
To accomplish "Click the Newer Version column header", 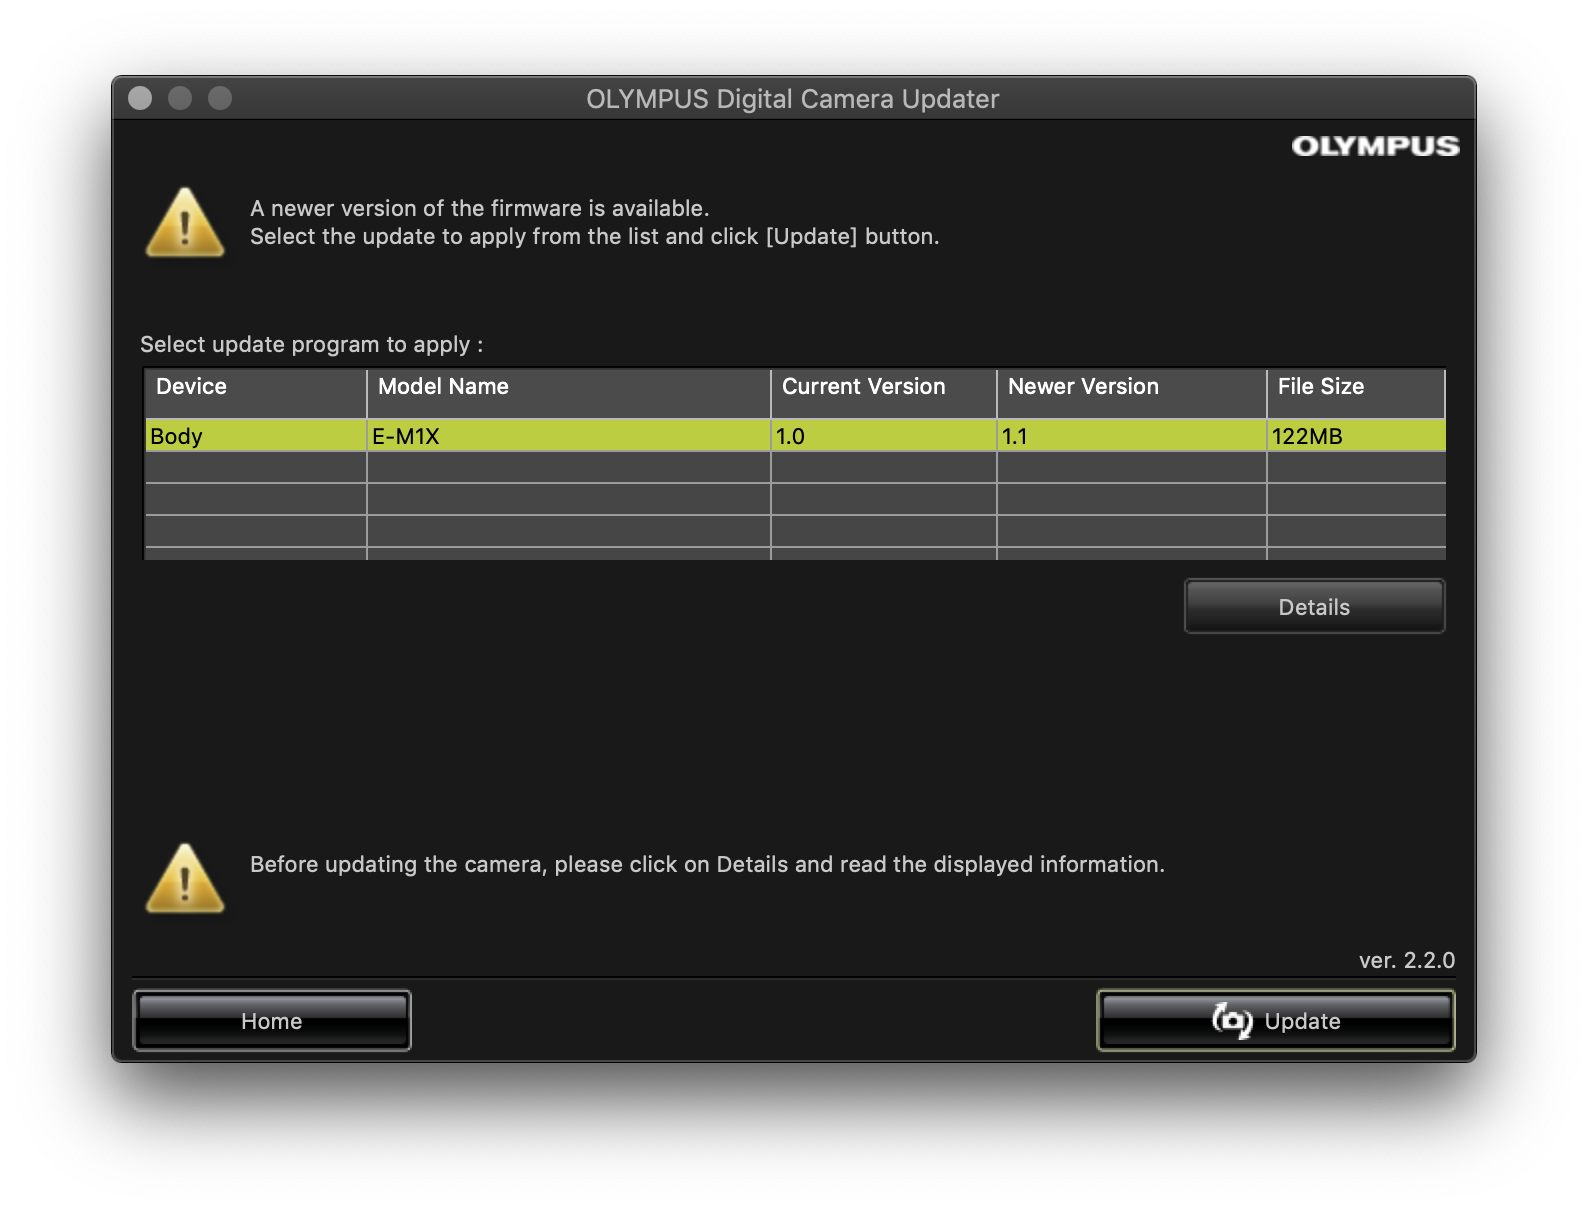I will click(x=1132, y=393).
